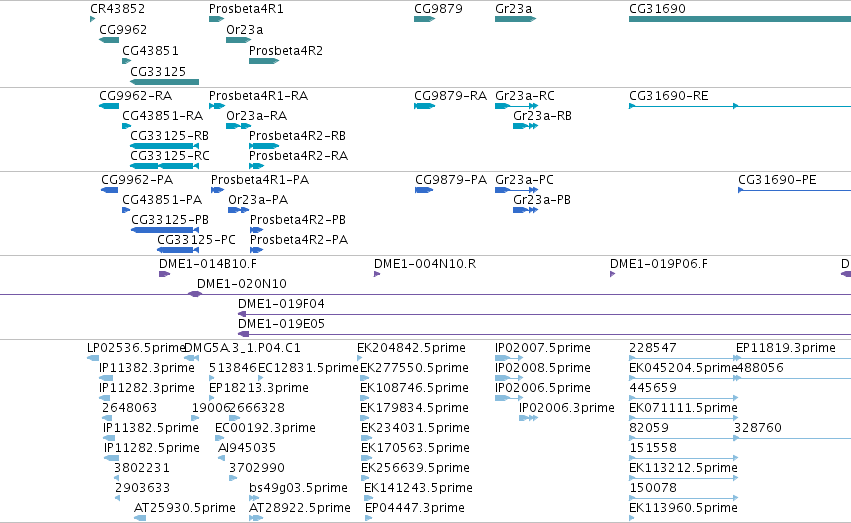Click EST IP11382.3prime
The image size is (851, 523).
click(x=106, y=378)
